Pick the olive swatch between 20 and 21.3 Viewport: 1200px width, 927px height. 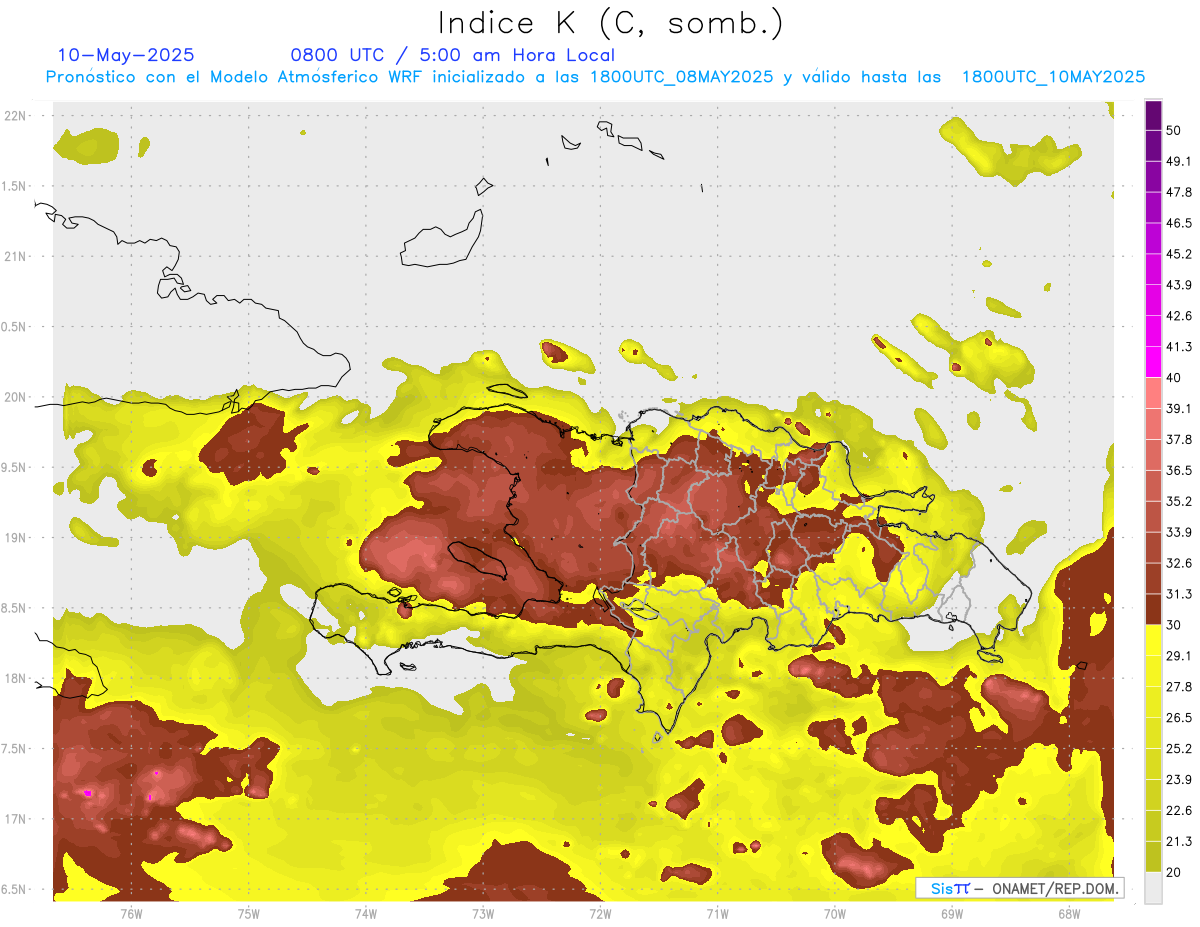pyautogui.click(x=1153, y=857)
